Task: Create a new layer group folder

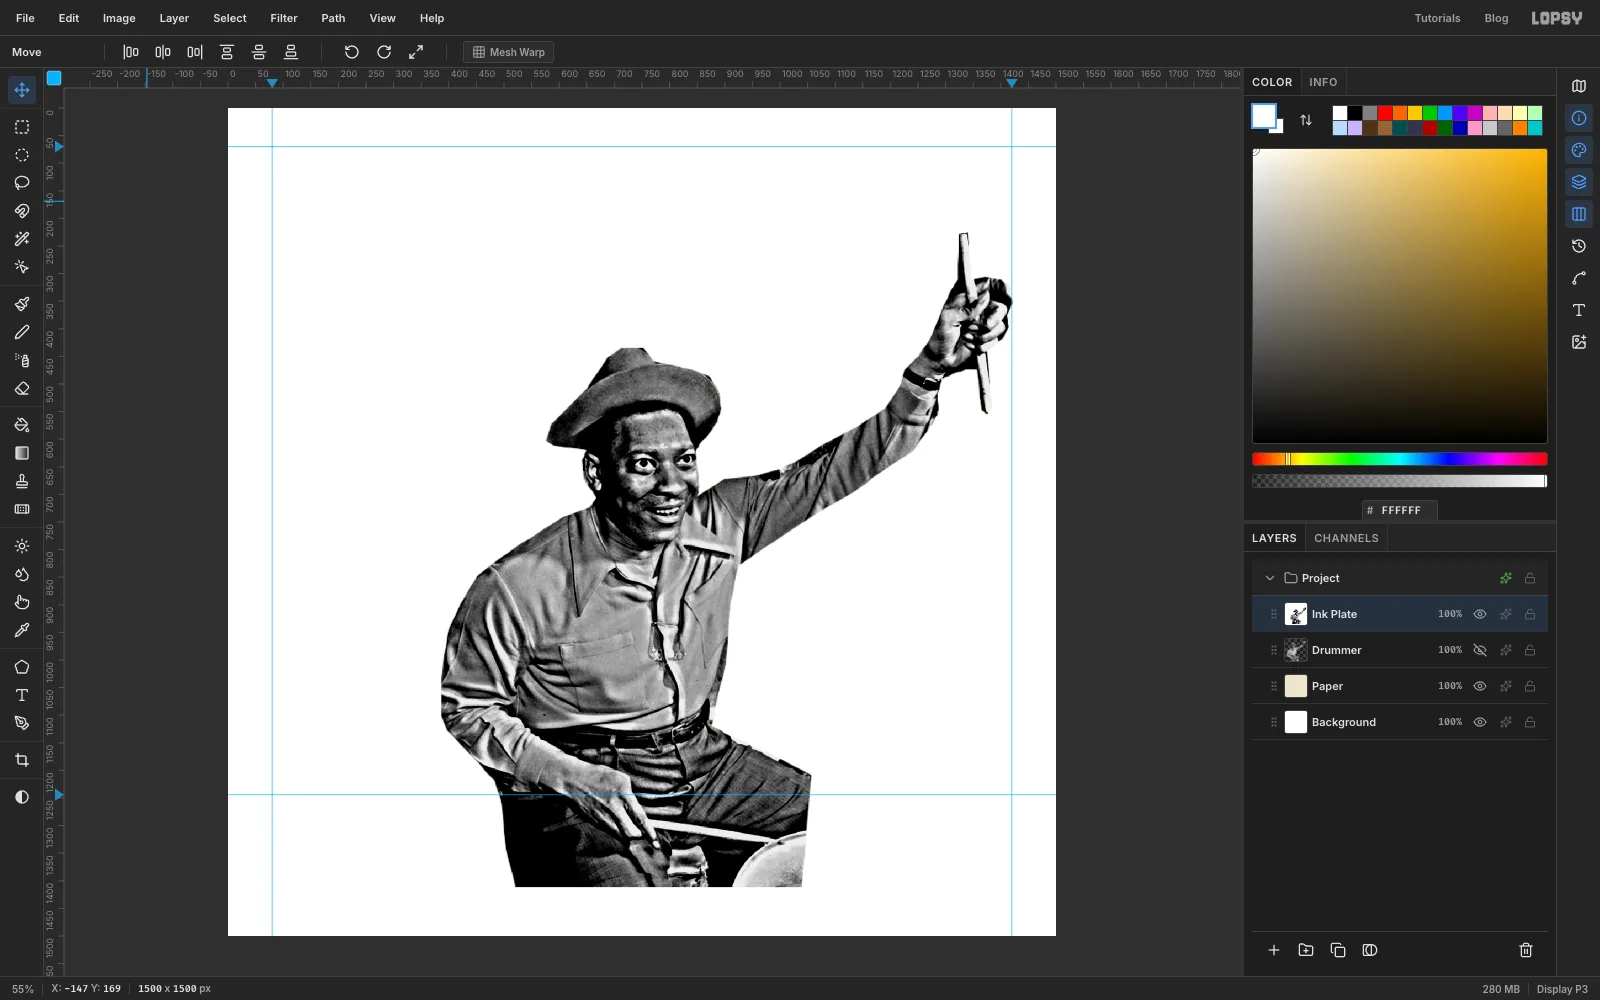Action: 1306,950
